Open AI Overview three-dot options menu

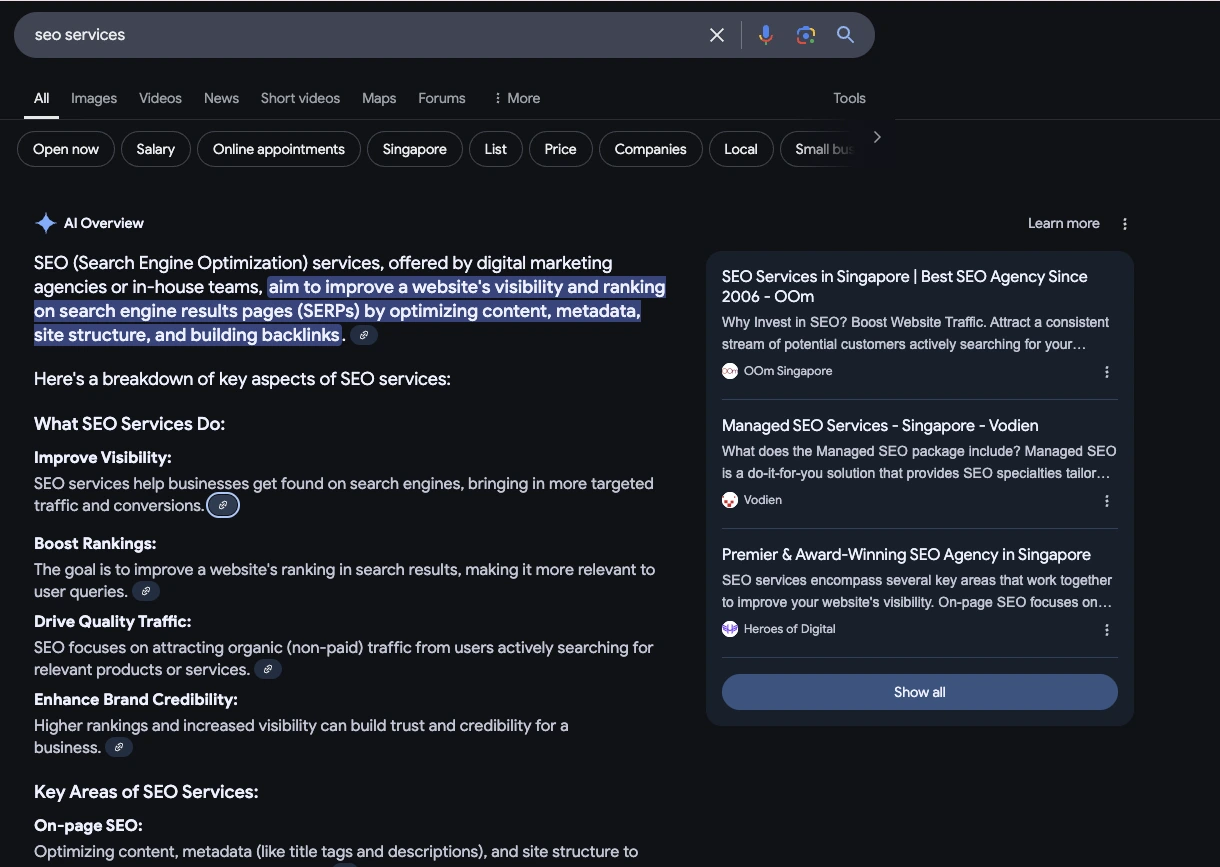(x=1125, y=224)
